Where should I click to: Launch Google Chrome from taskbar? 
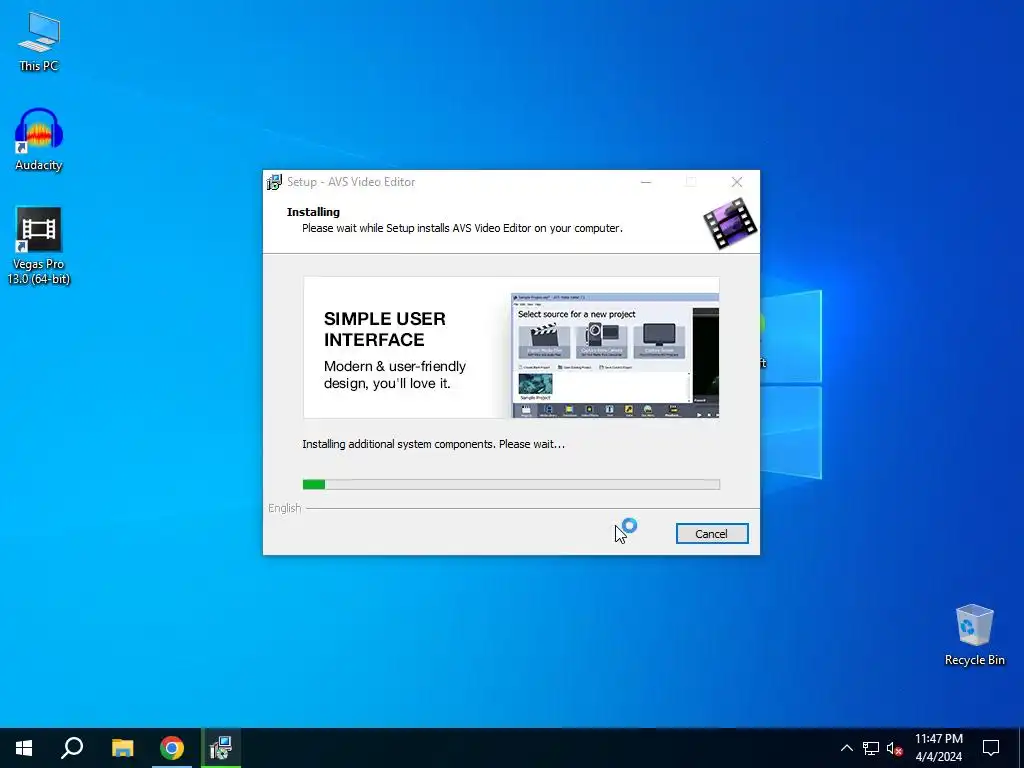[172, 748]
